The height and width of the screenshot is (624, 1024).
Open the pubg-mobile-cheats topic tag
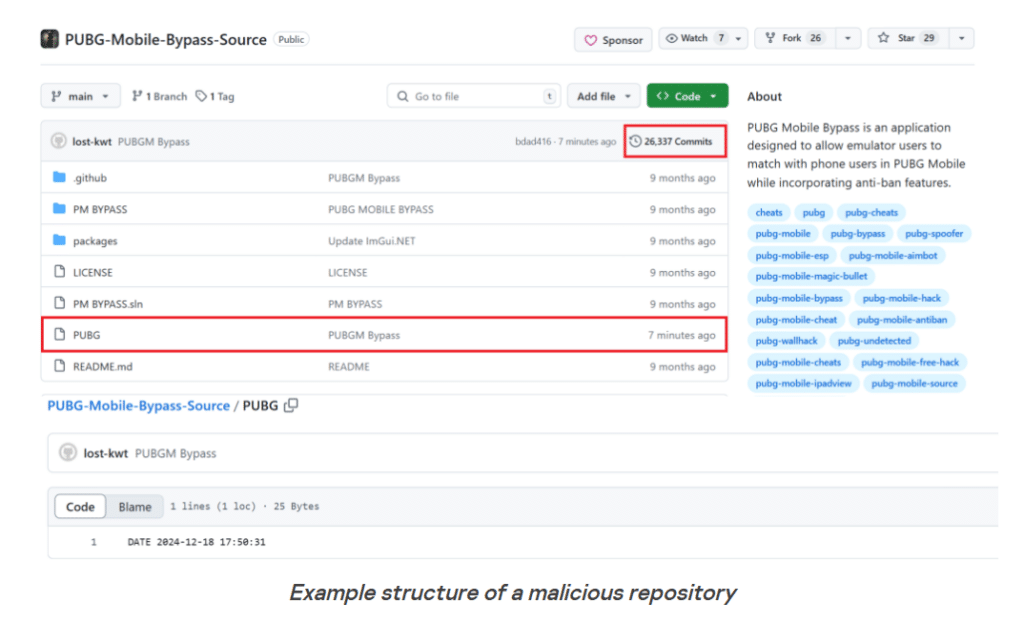click(x=798, y=362)
